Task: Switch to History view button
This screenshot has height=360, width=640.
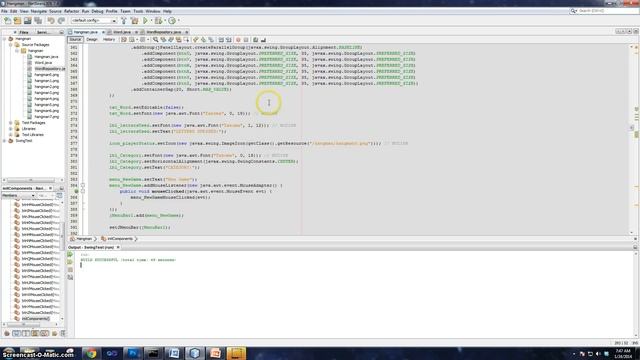Action: [109, 40]
